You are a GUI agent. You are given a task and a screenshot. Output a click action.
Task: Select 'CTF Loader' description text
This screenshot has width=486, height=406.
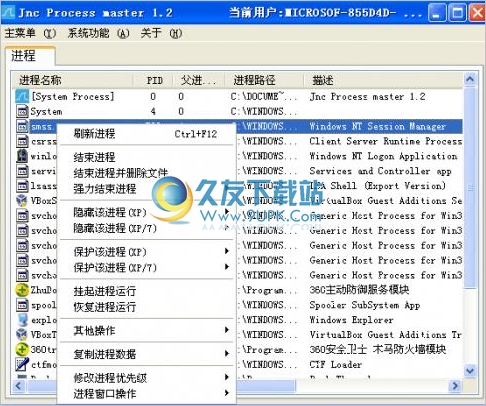click(336, 364)
